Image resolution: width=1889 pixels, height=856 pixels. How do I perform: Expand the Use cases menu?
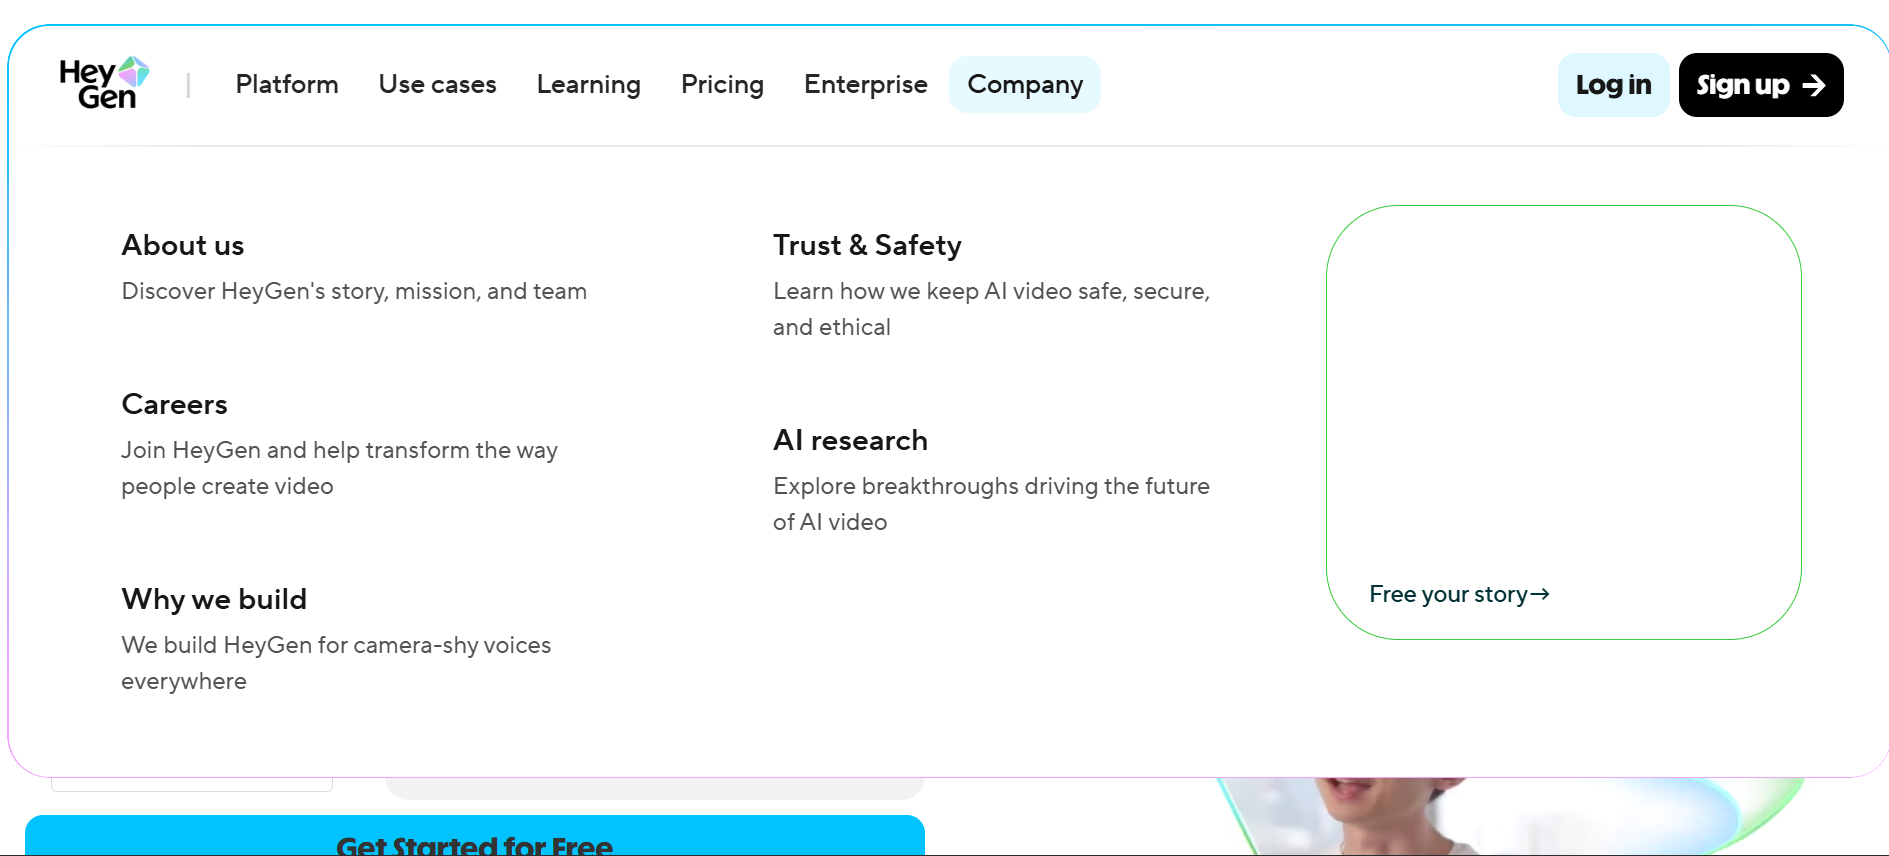tap(437, 85)
